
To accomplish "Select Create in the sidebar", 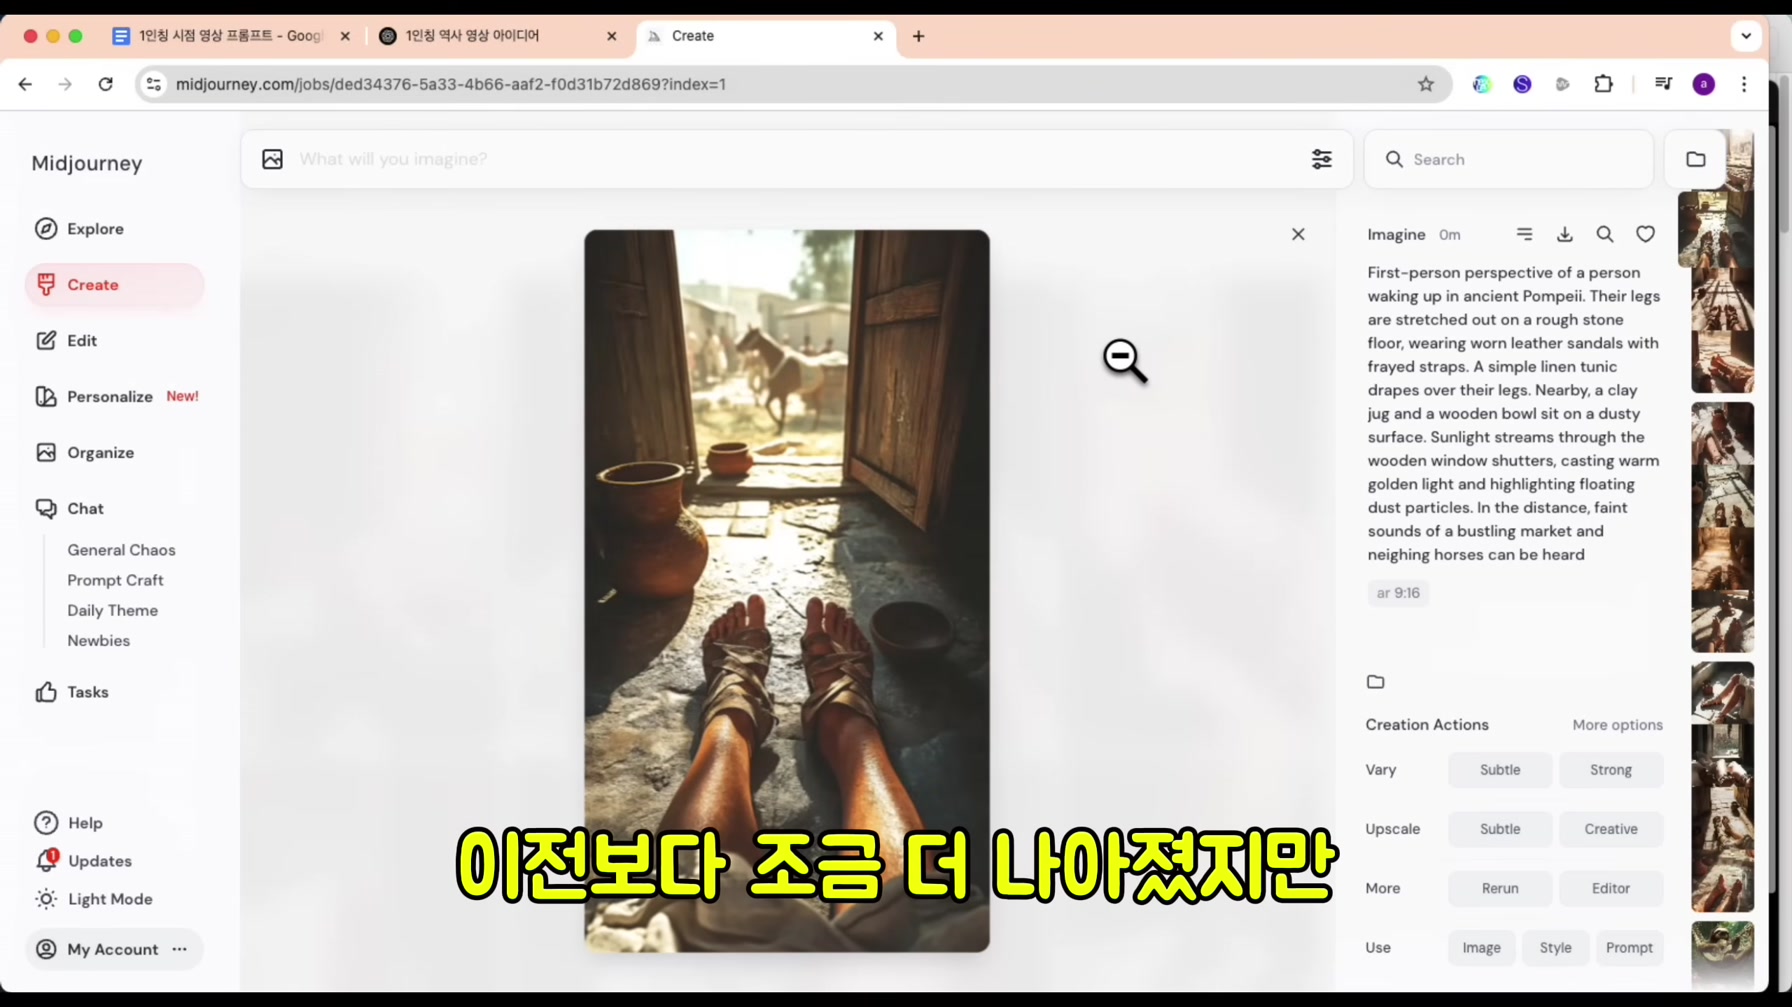I will [x=114, y=285].
